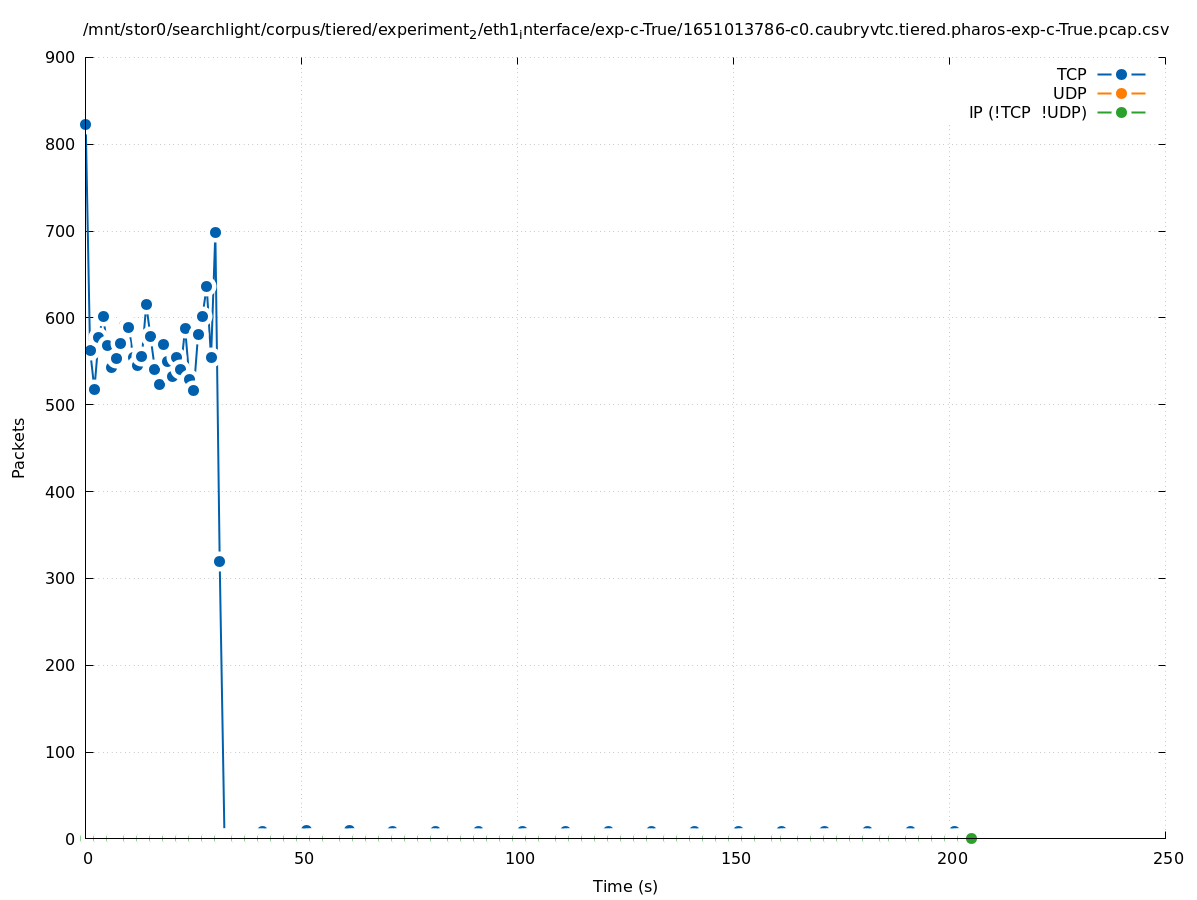
Task: Click the Packets y-axis label
Action: 19,448
